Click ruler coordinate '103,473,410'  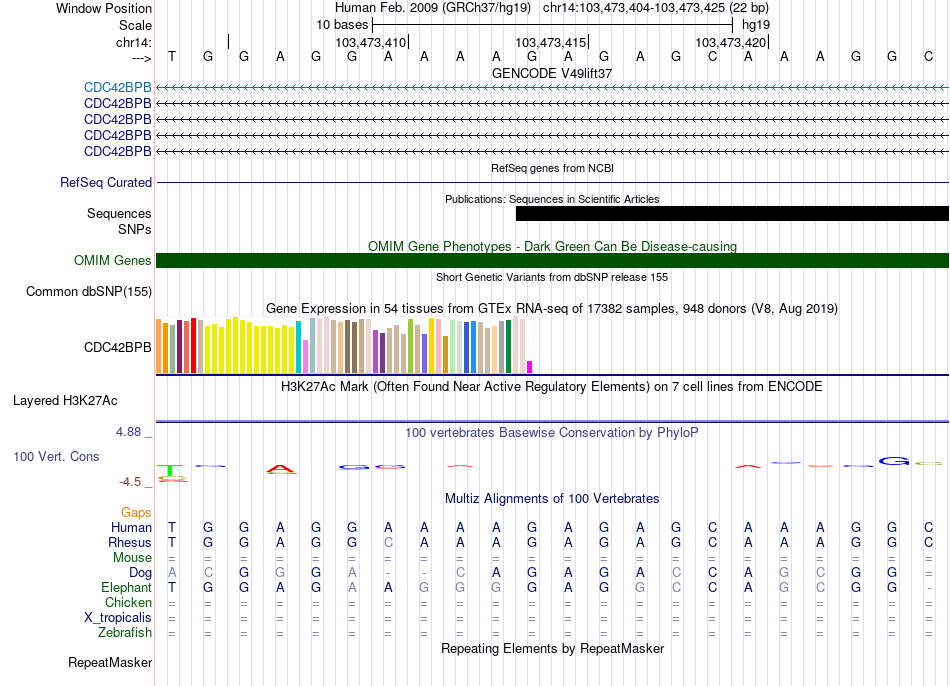click(x=370, y=42)
